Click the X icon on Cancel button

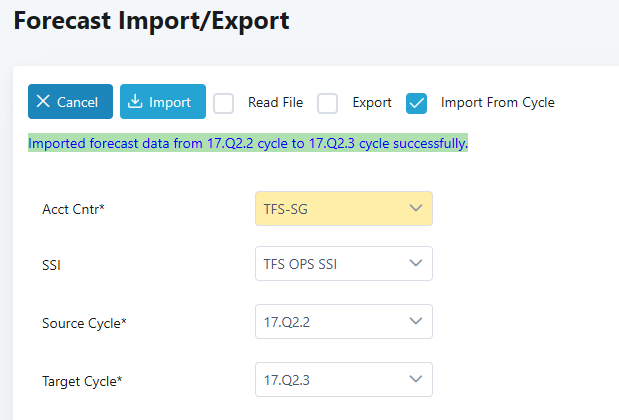43,102
